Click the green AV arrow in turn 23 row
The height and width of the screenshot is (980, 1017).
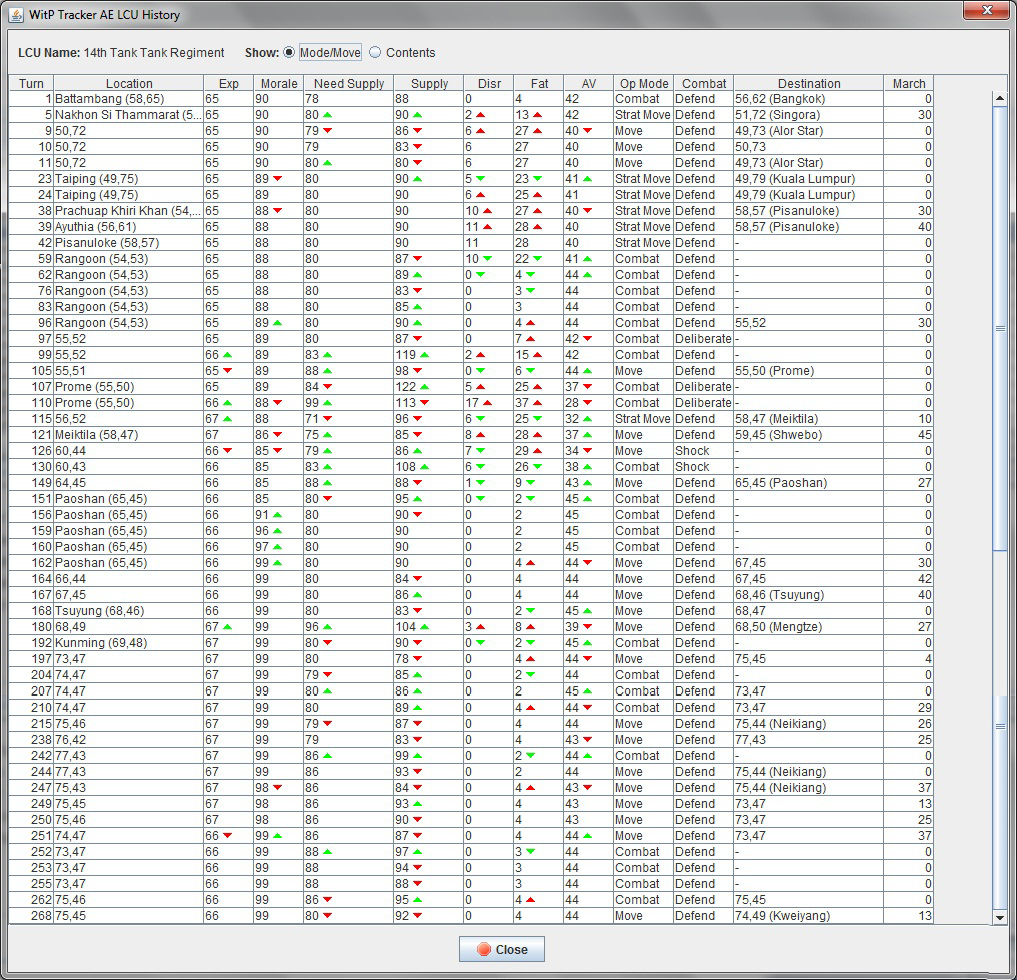tap(587, 178)
